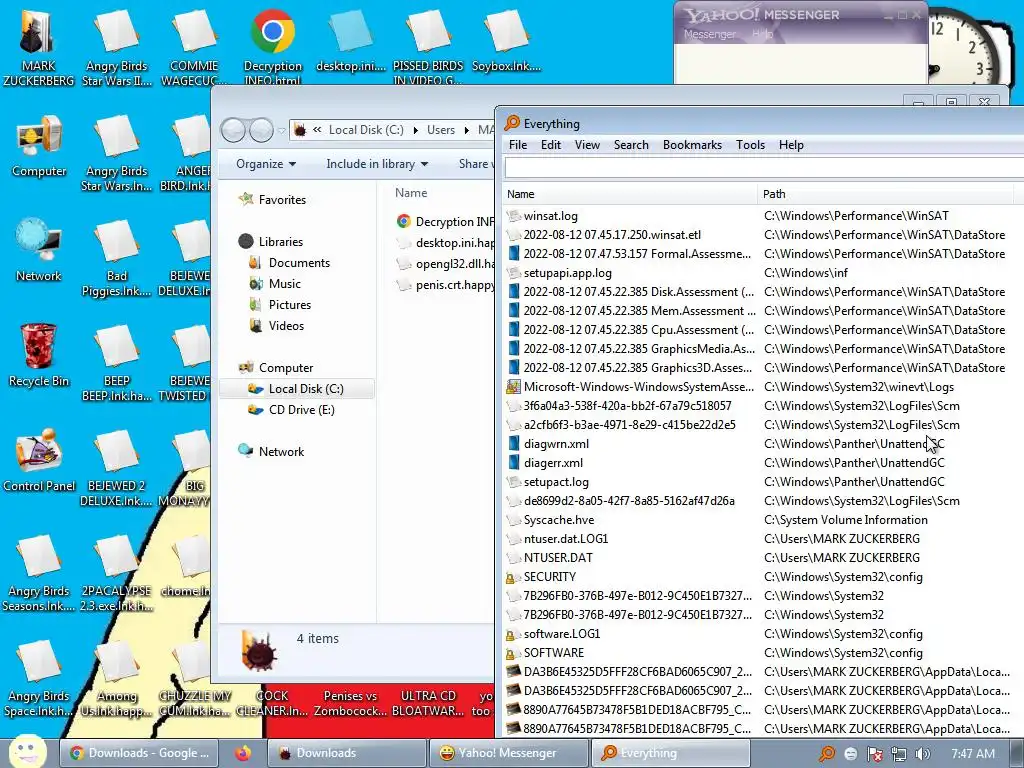Open the File menu in Everything
Image resolution: width=1024 pixels, height=768 pixels.
pos(518,145)
